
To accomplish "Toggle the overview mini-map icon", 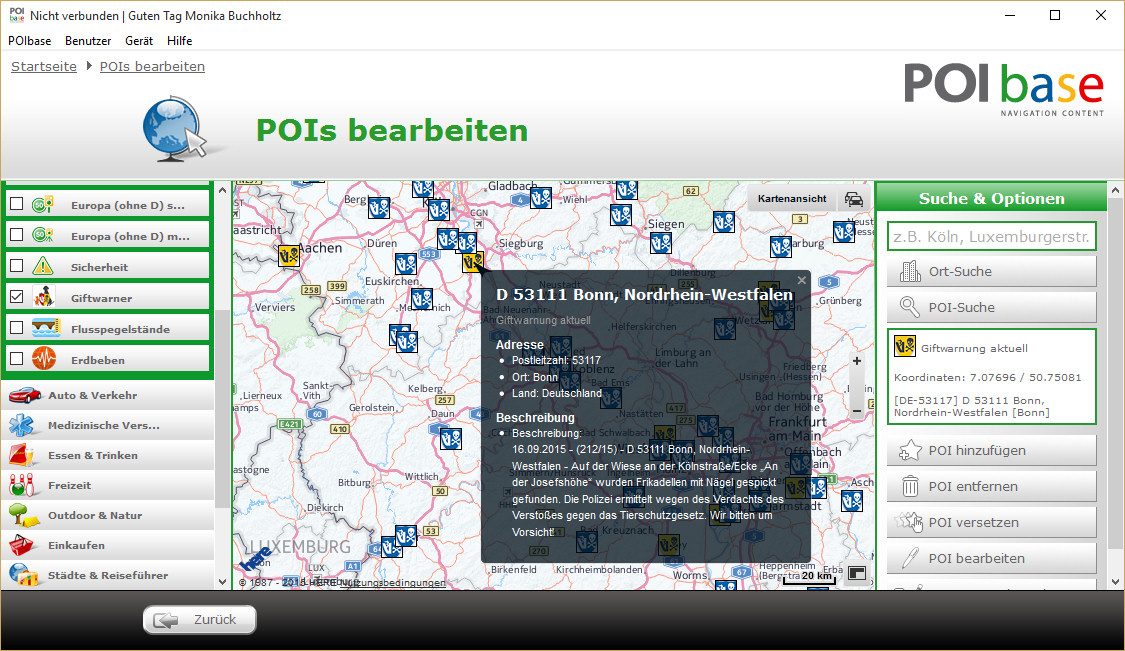I will [856, 573].
